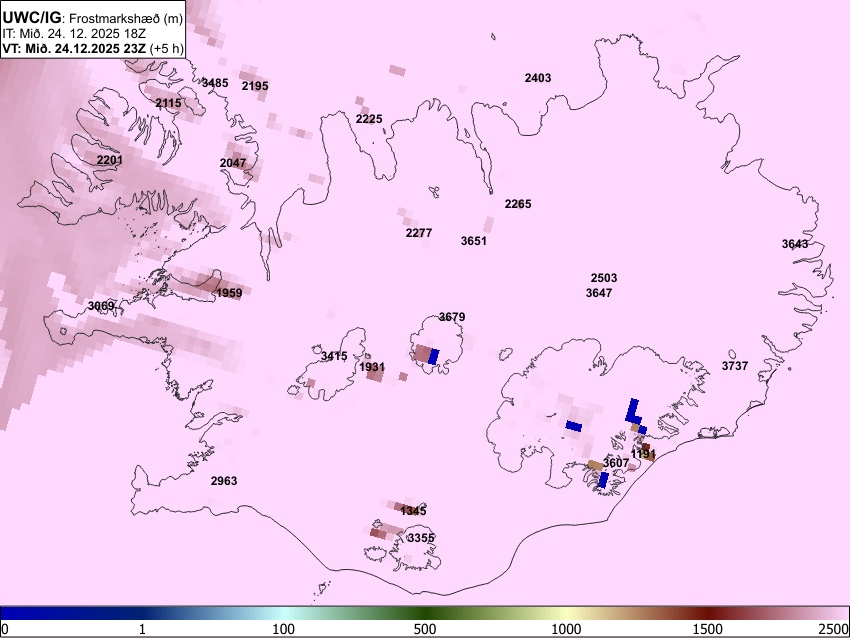This screenshot has width=850, height=638.
Task: Click the UWC/IG Frostmarkshæð title text
Action: pos(93,17)
